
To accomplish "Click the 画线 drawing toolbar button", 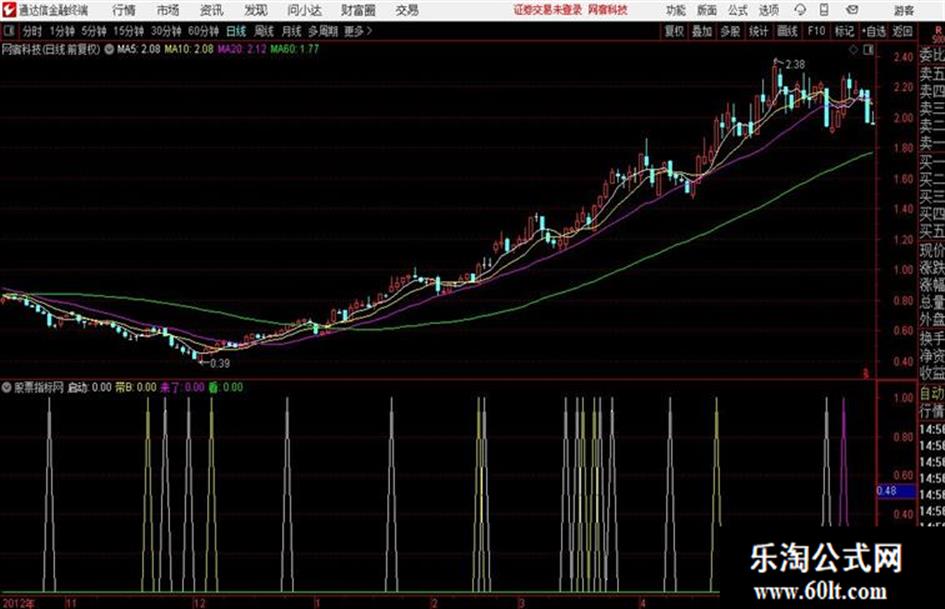I will pyautogui.click(x=787, y=31).
